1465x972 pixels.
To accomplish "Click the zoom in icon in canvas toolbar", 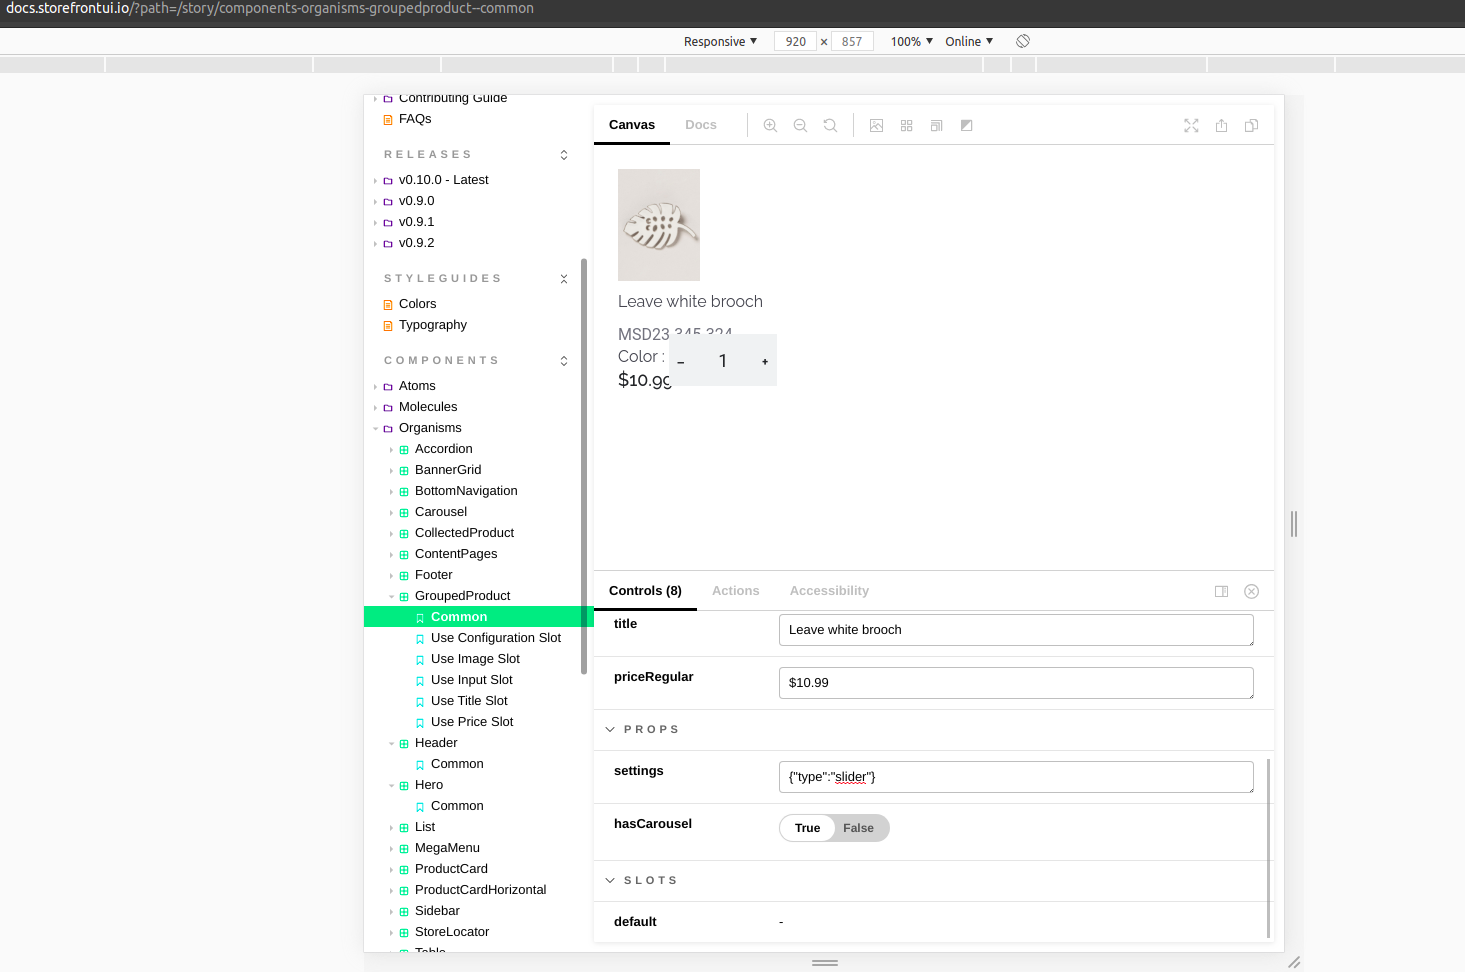I will (x=770, y=126).
